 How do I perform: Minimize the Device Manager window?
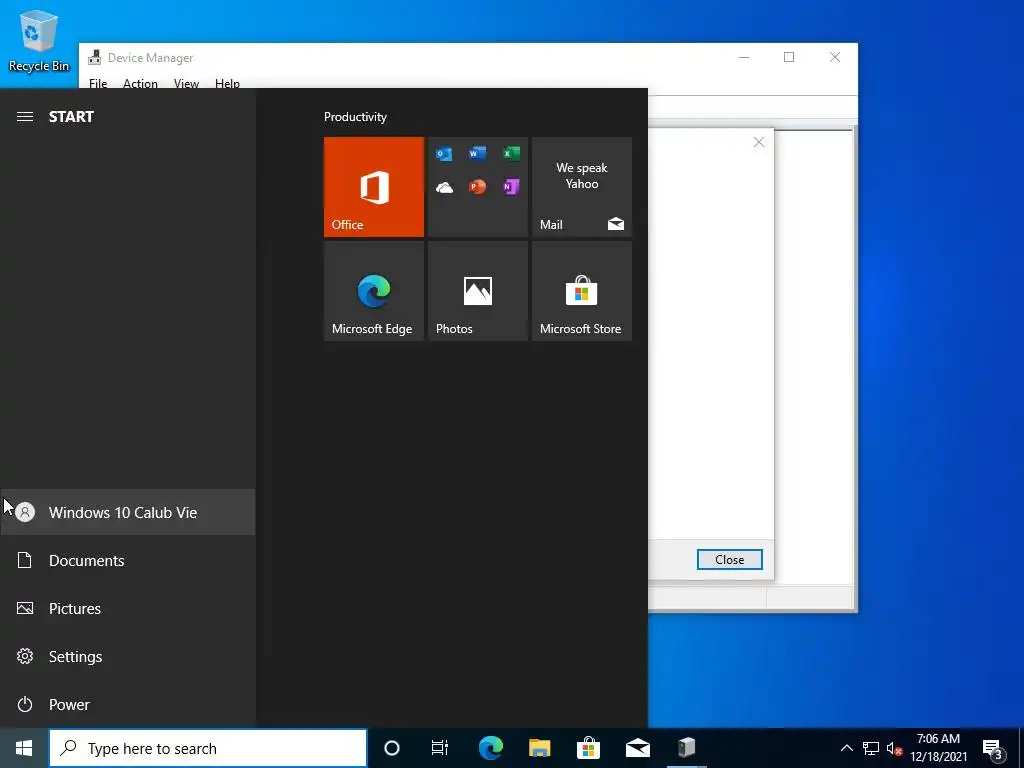tap(744, 57)
